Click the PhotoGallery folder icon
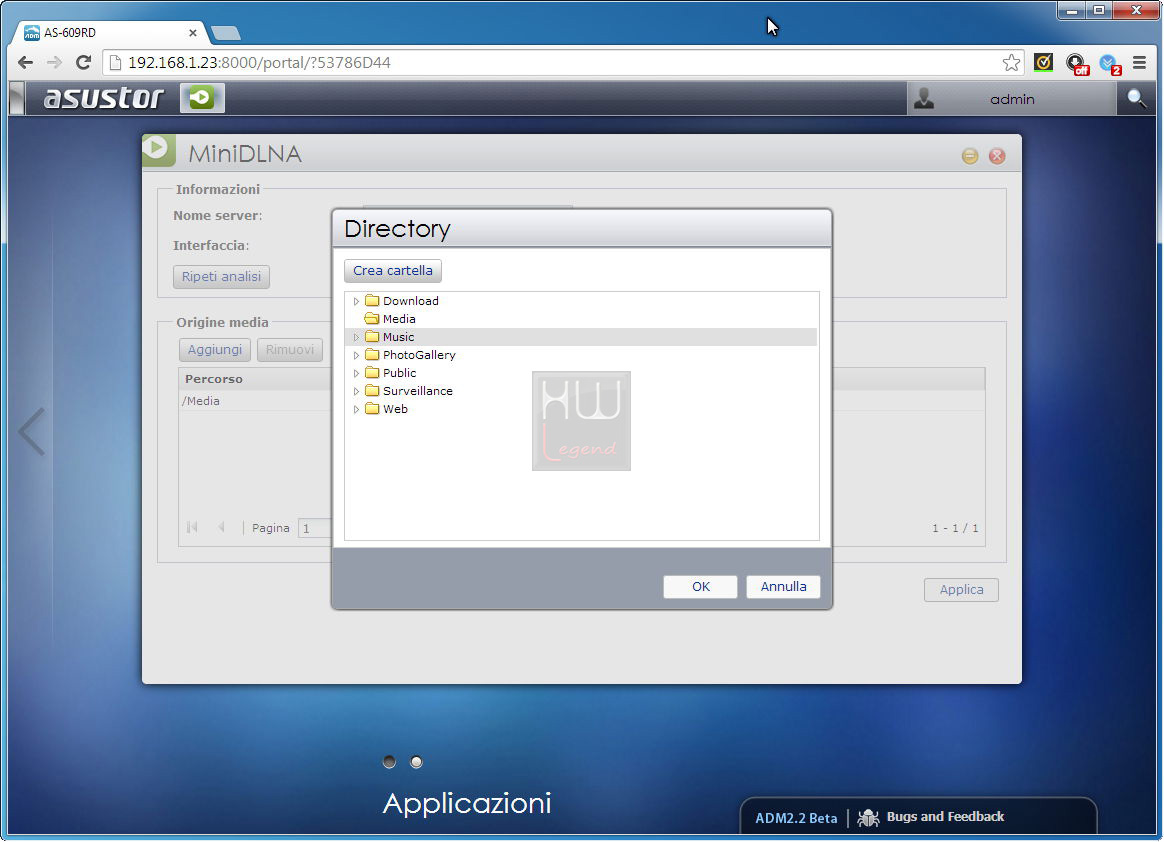 [372, 355]
